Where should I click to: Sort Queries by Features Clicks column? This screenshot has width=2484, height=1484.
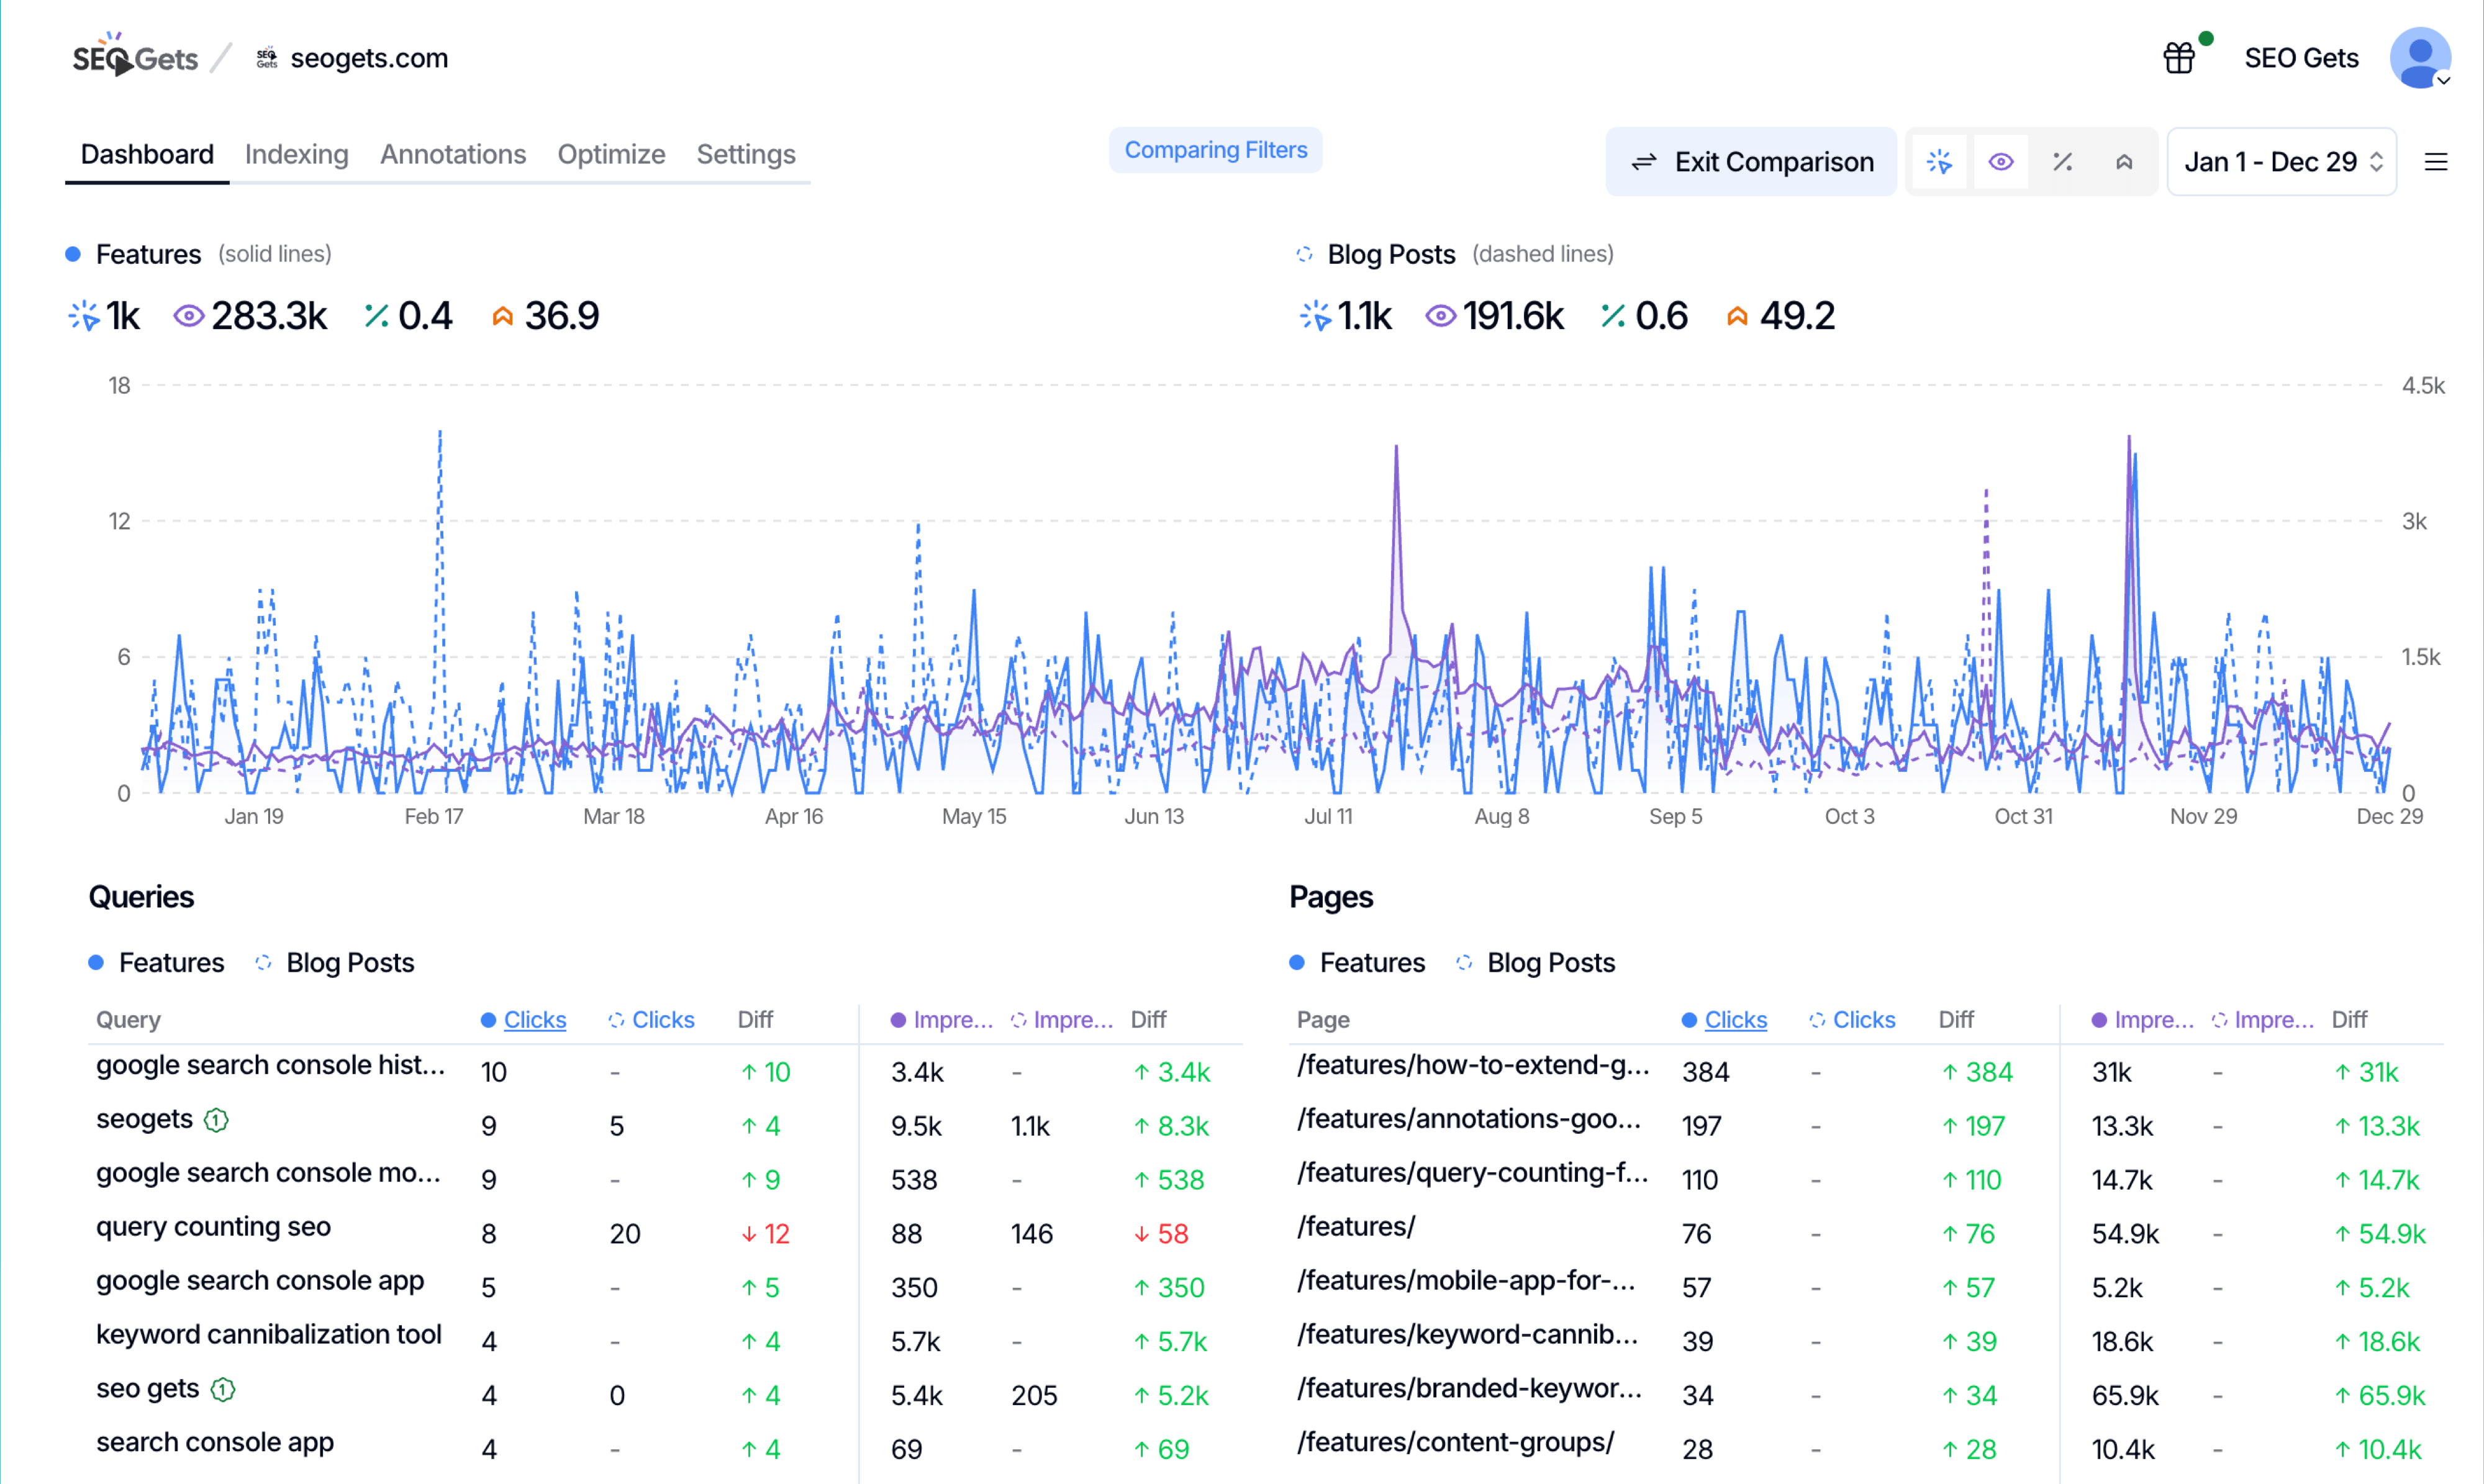534,1019
